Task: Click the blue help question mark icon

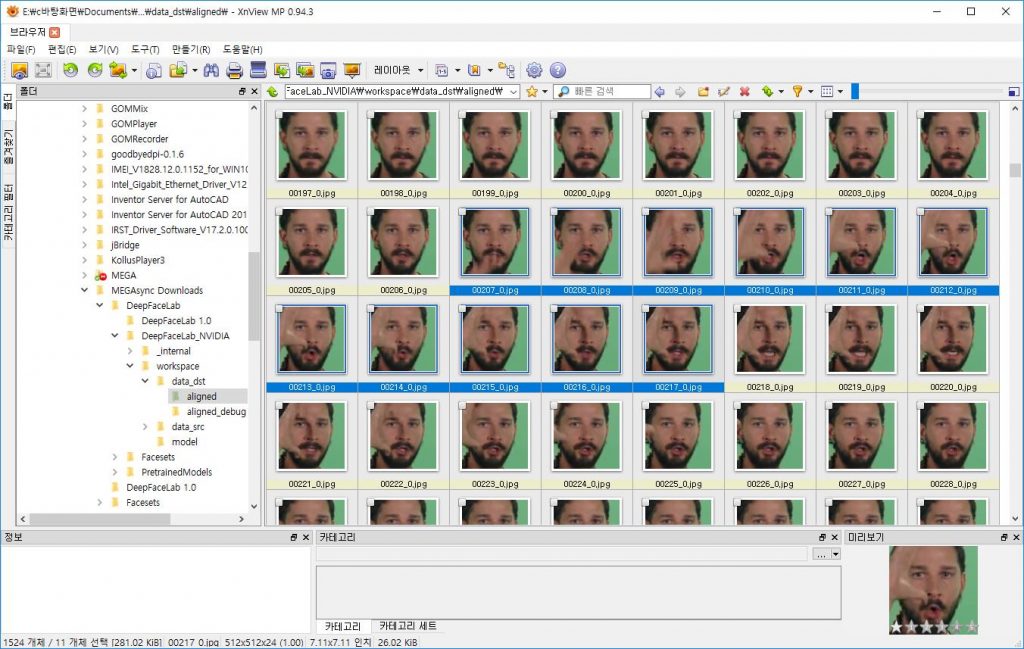Action: pyautogui.click(x=558, y=70)
